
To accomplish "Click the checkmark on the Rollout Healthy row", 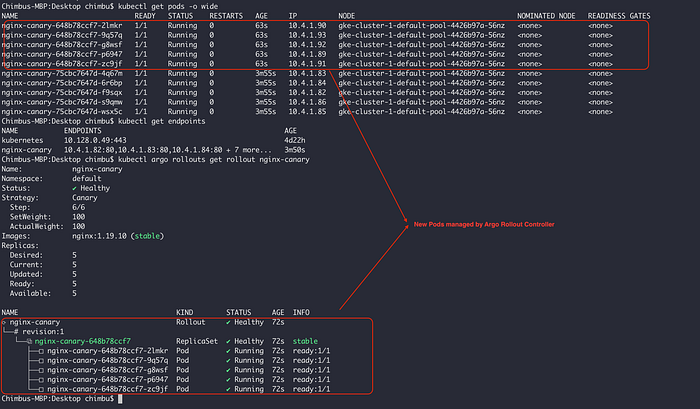I will pos(229,322).
